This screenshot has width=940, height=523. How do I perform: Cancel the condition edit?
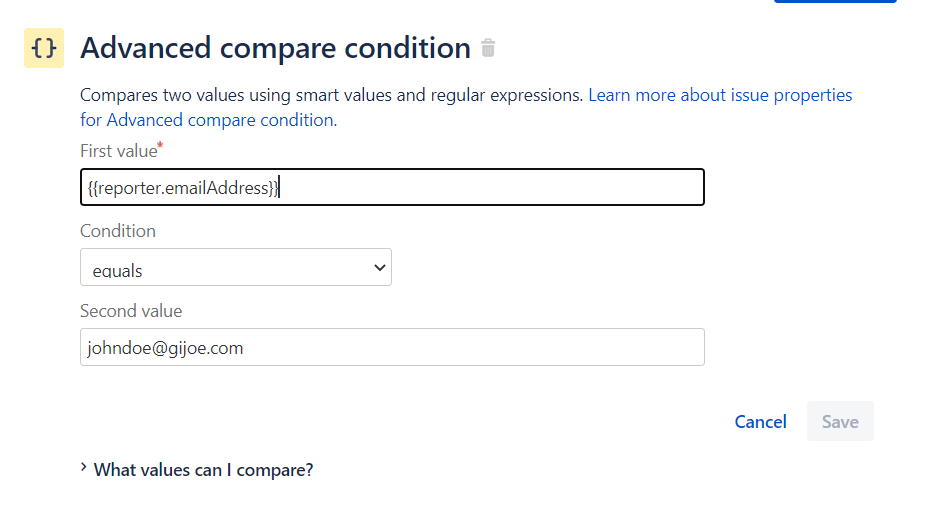click(760, 422)
